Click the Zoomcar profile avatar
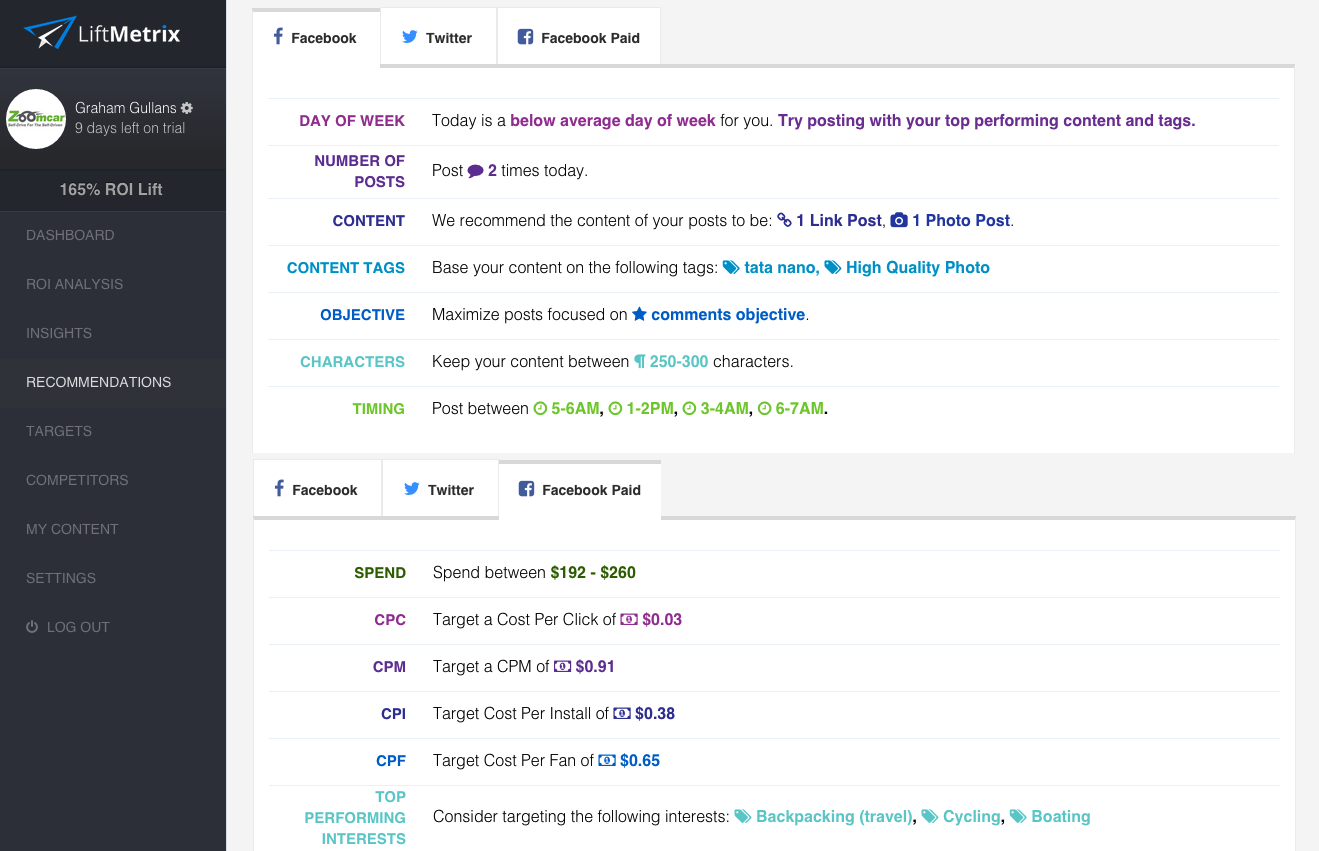Screen dimensions: 1319x851 point(36,119)
